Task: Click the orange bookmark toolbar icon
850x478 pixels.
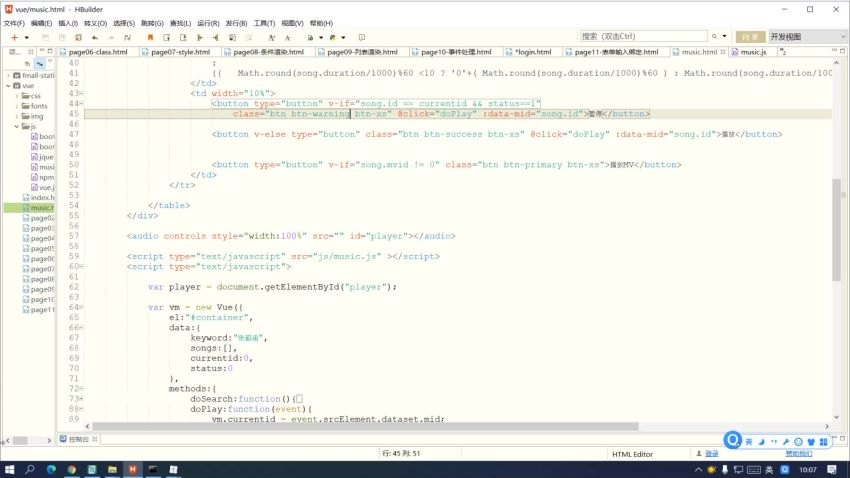Action: pos(150,37)
